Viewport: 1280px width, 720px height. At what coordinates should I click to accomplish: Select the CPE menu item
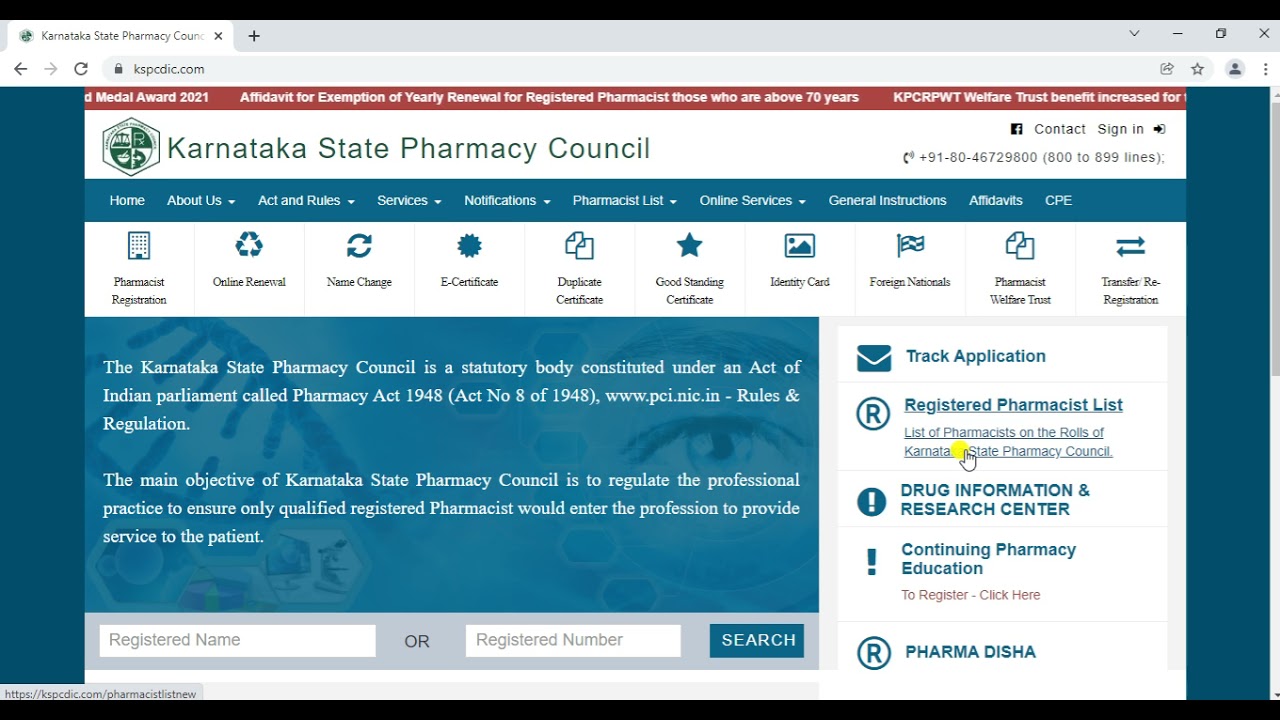click(1058, 201)
